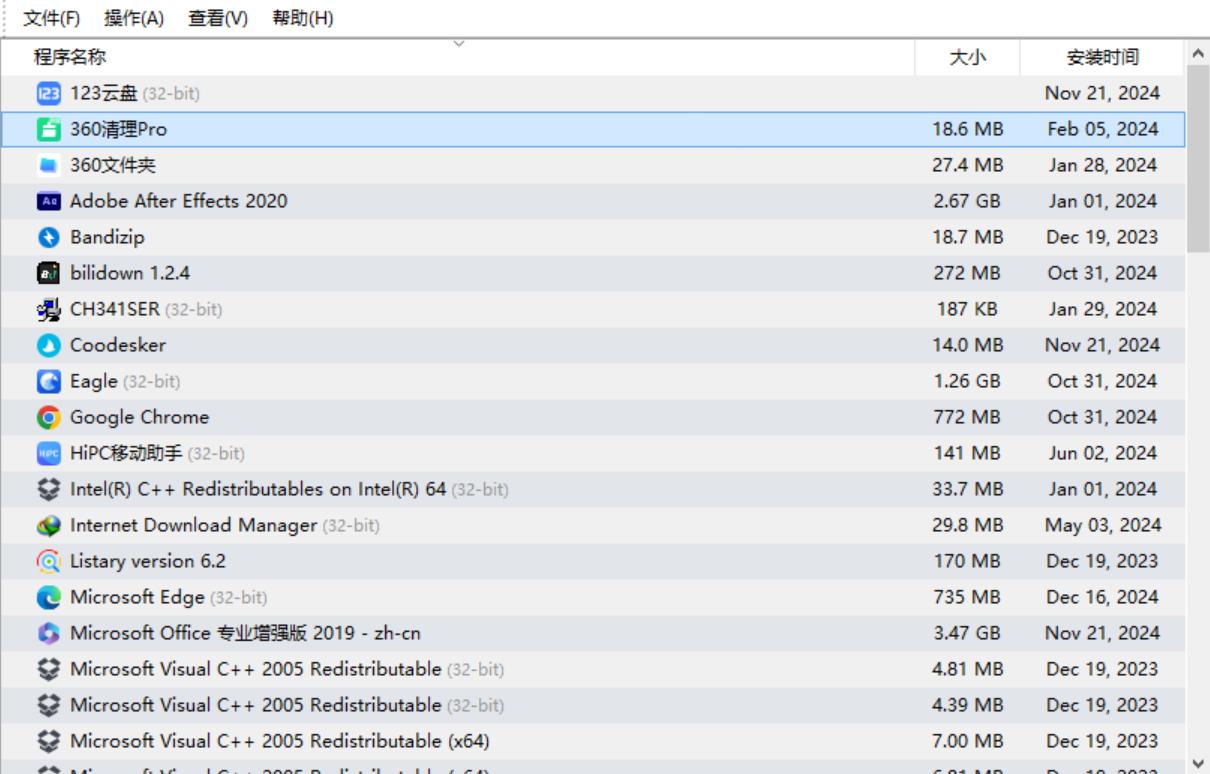Click the Jun 02, 2024 install date
Viewport: 1210px width, 774px height.
[x=1103, y=453]
